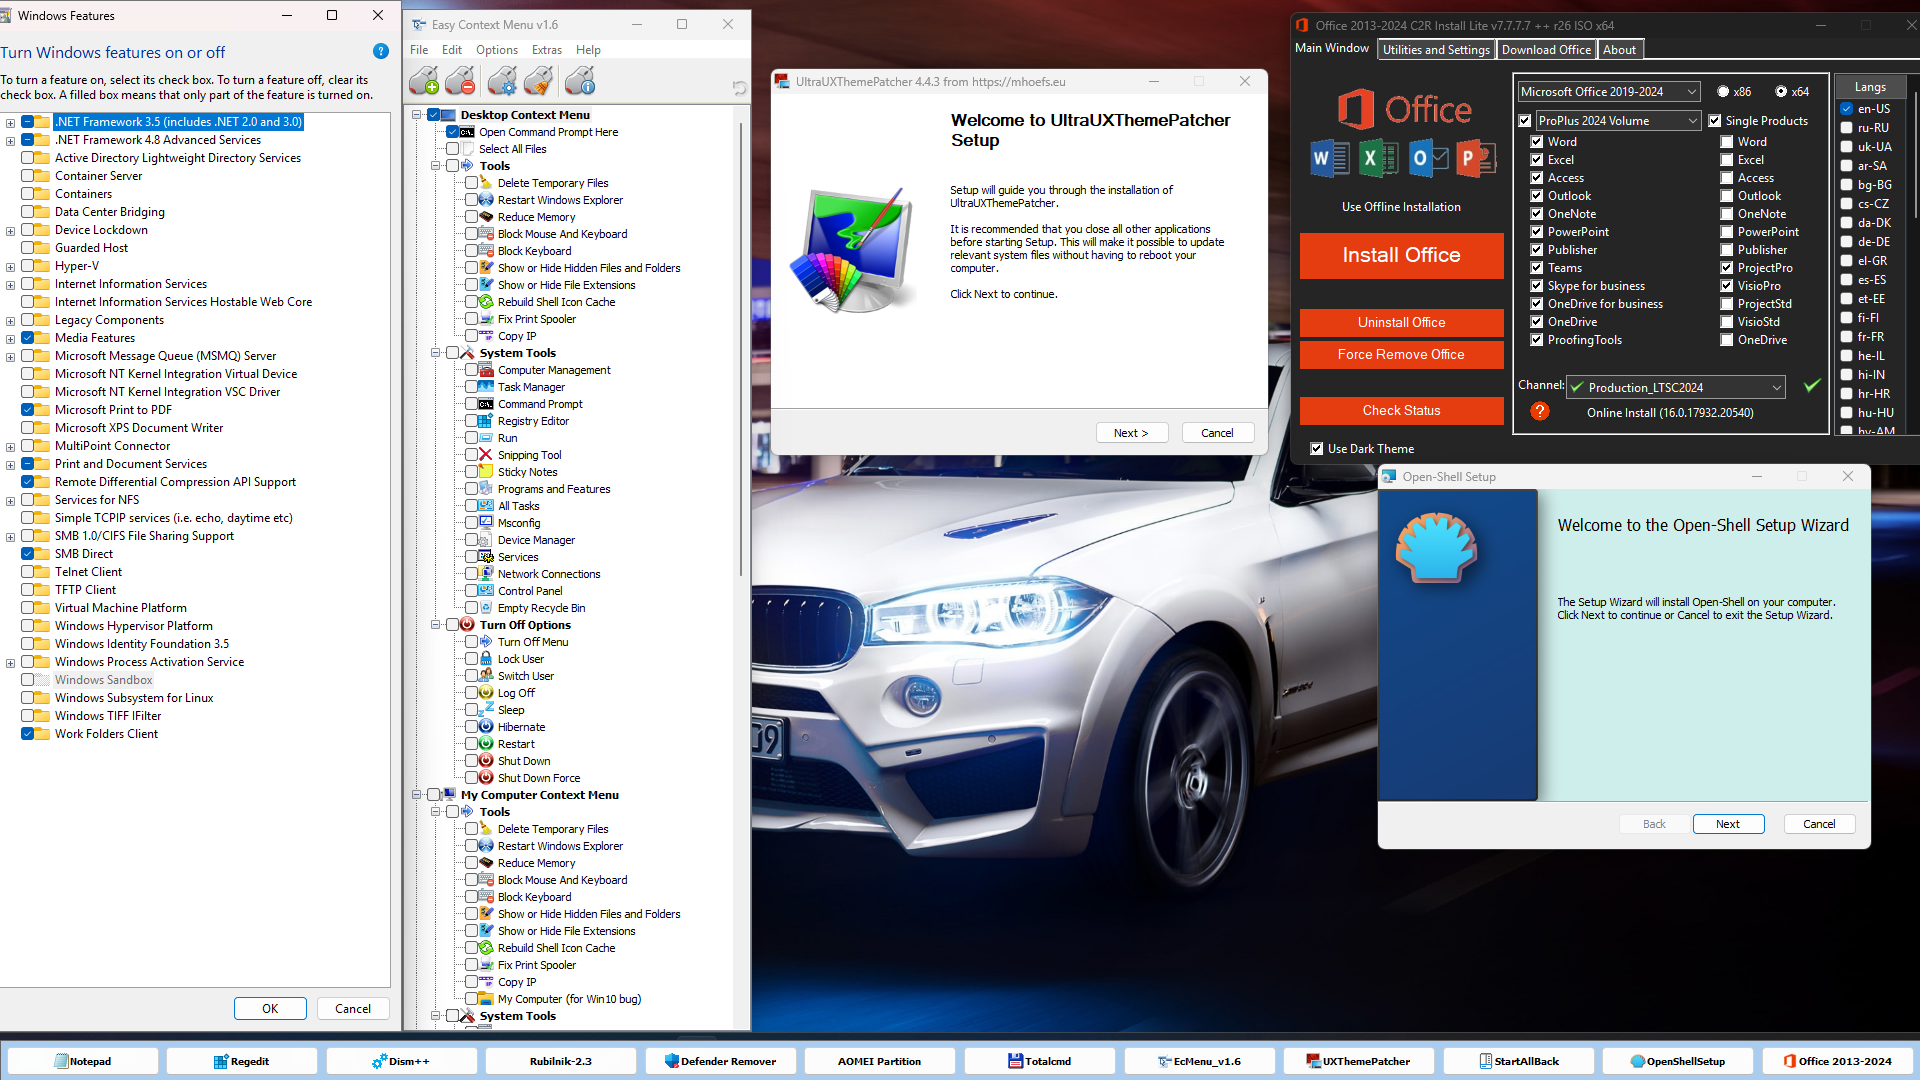Click the Open-Shell shell logo in setup wizard
Screen dimensions: 1920x1080
tap(1436, 547)
